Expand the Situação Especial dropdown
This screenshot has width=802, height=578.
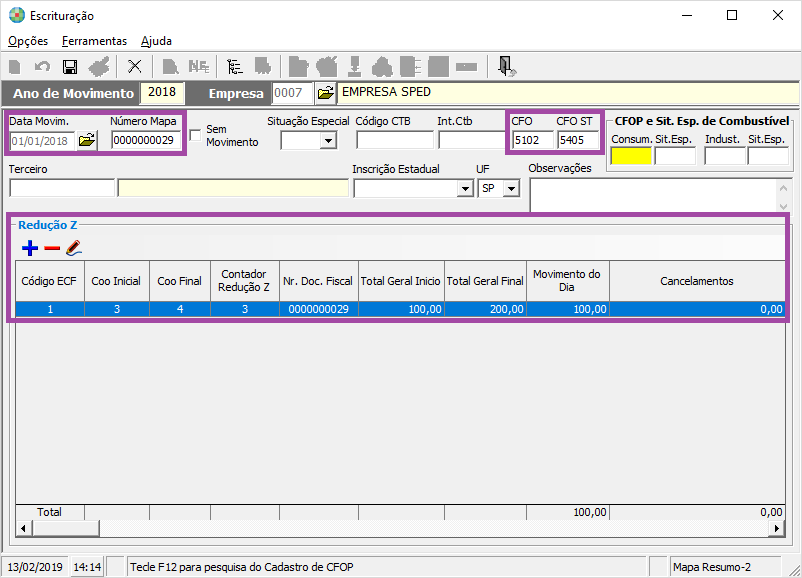tap(328, 141)
